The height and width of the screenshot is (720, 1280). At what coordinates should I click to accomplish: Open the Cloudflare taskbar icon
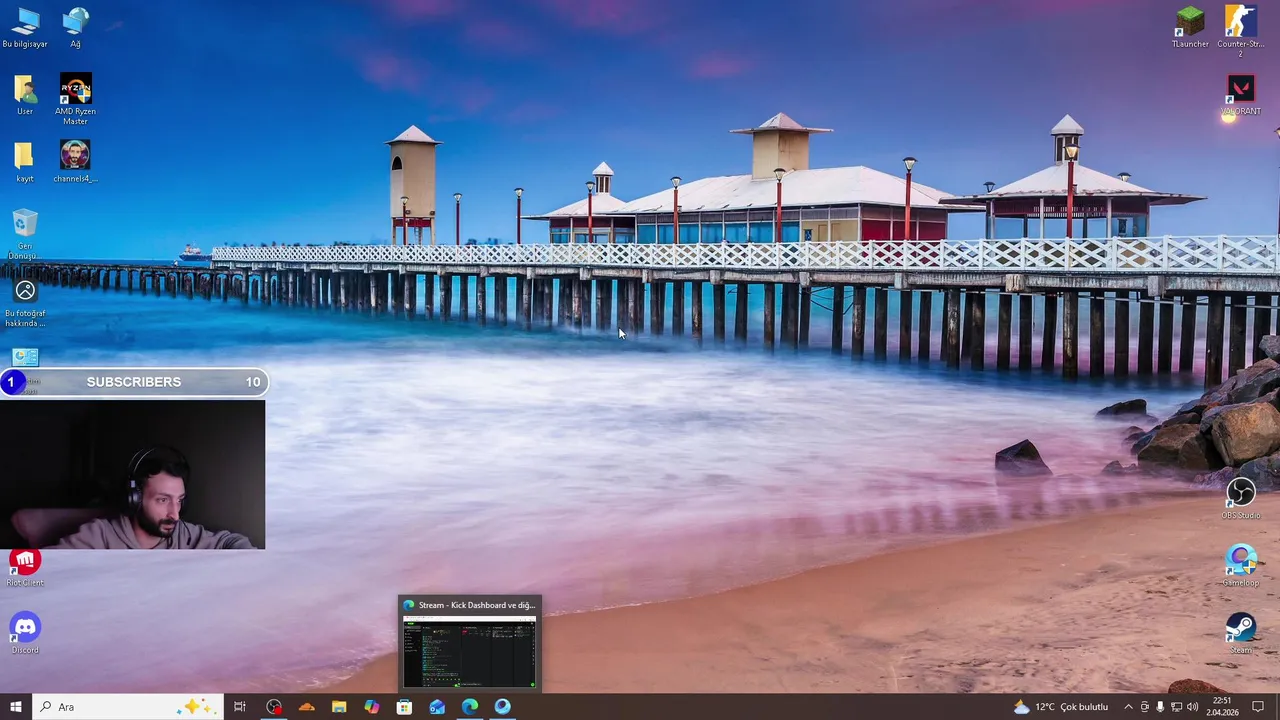click(306, 707)
